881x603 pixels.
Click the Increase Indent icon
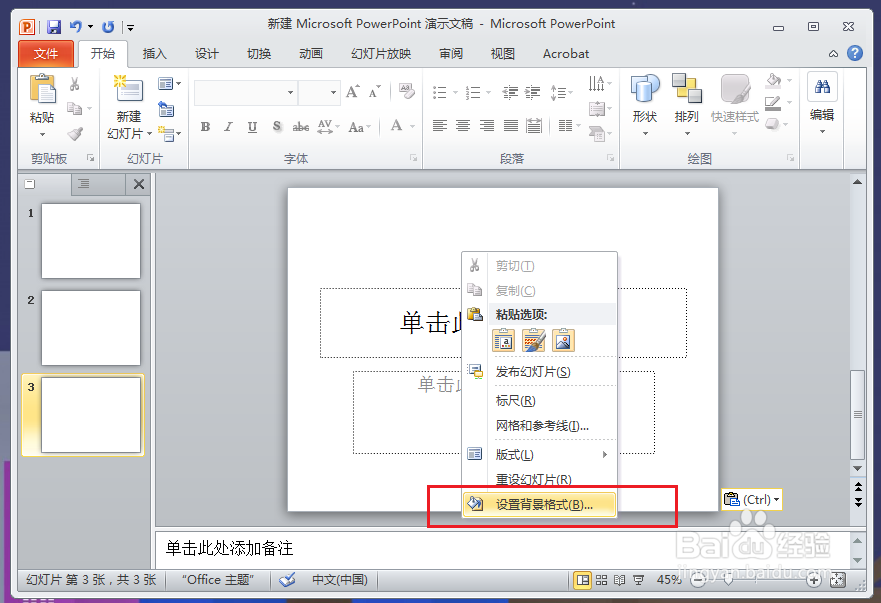click(x=532, y=92)
